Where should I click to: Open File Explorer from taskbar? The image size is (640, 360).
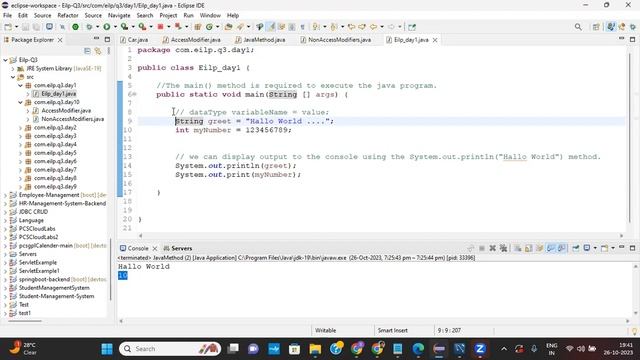click(x=315, y=349)
